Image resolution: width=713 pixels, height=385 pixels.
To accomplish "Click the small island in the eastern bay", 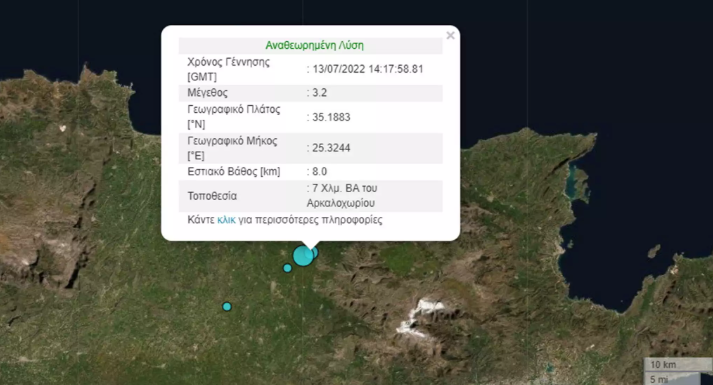I will pyautogui.click(x=653, y=251).
